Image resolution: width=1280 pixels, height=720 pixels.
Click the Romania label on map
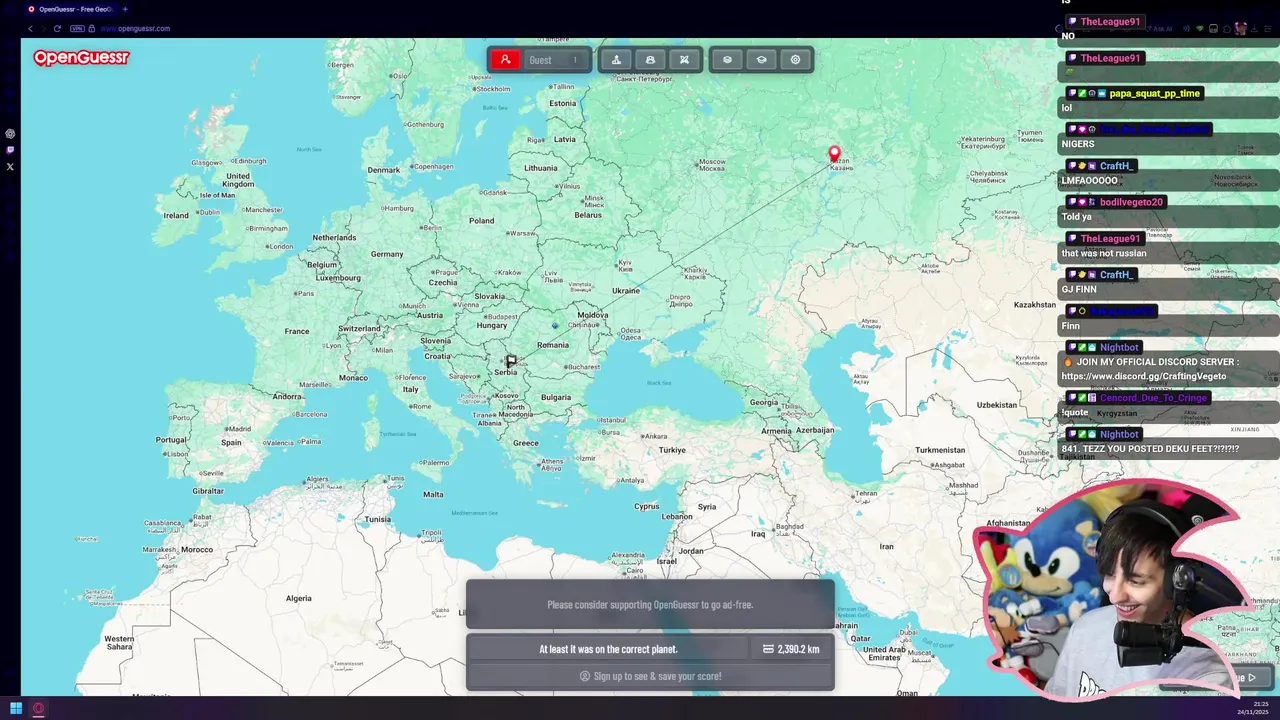pos(552,345)
